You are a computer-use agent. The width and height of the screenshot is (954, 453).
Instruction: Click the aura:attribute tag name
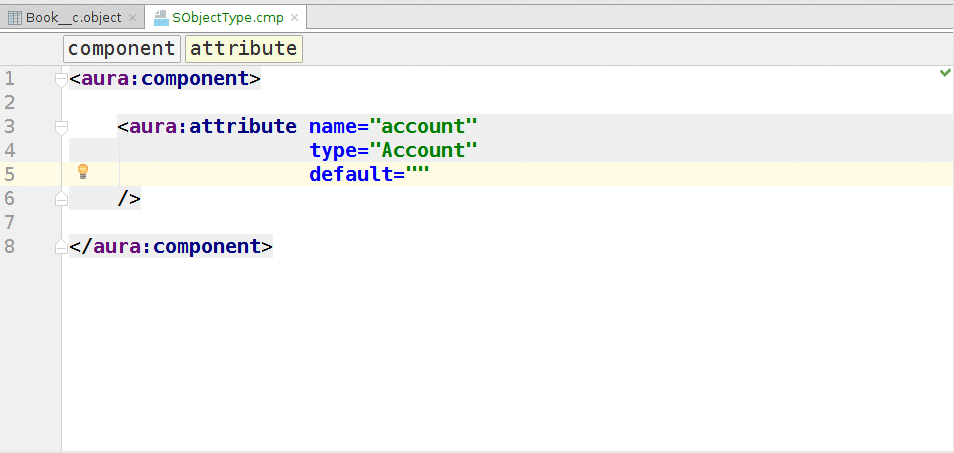click(x=212, y=126)
